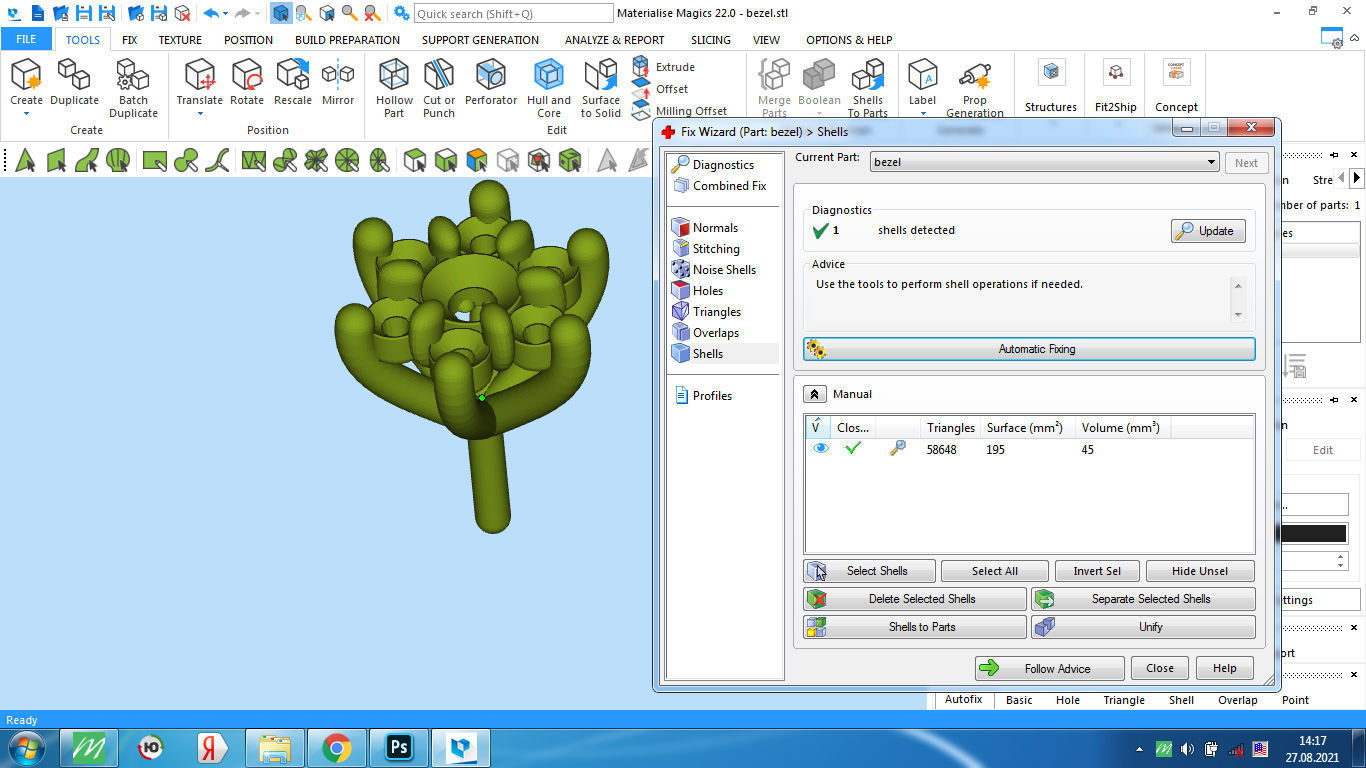Open Photoshop from the taskbar
Viewport: 1366px width, 768px height.
(x=399, y=748)
